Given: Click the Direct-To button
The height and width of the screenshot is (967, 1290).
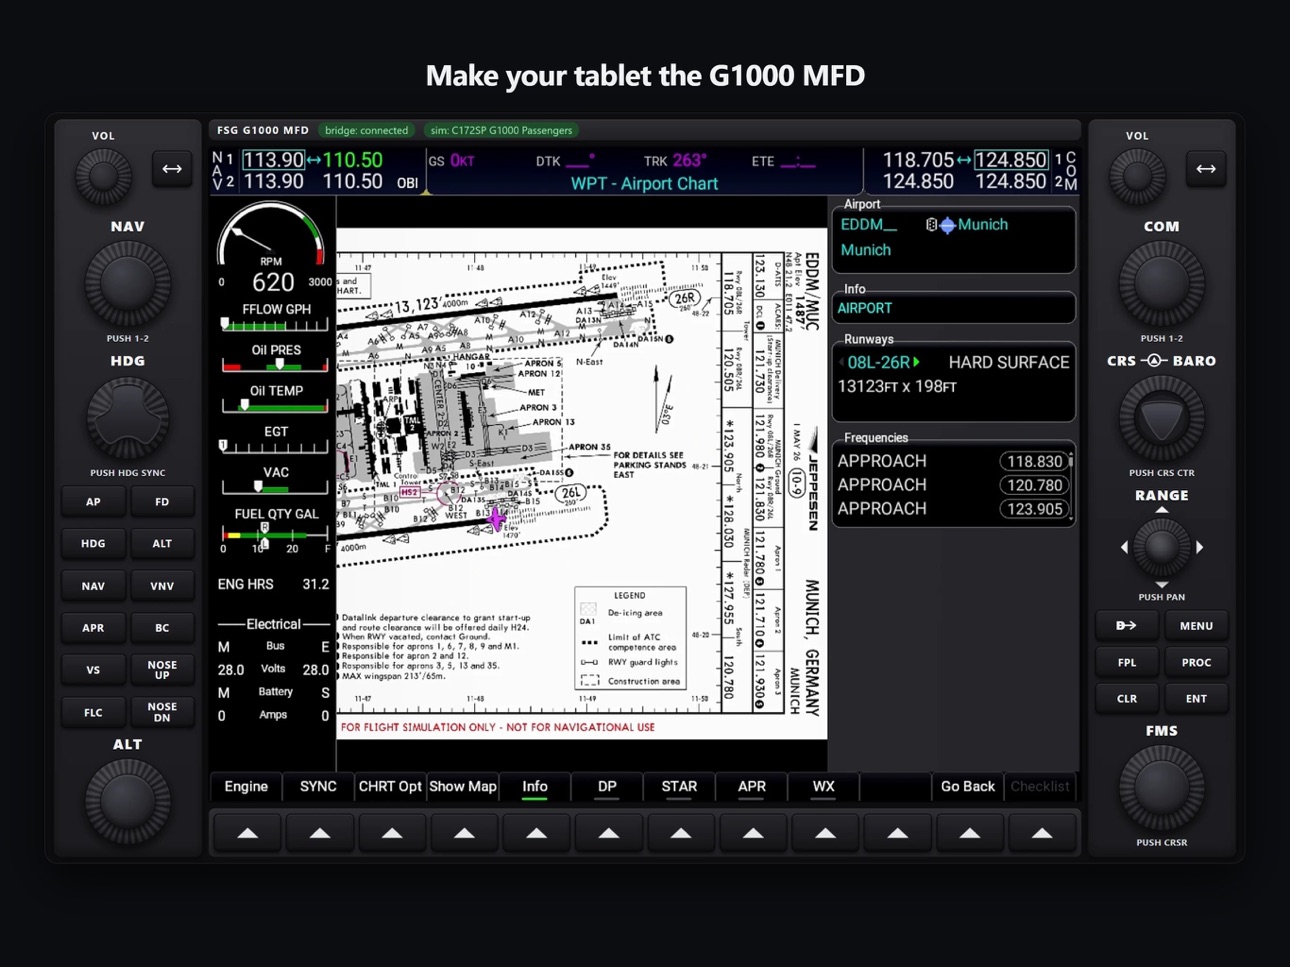Looking at the screenshot, I should (x=1126, y=626).
